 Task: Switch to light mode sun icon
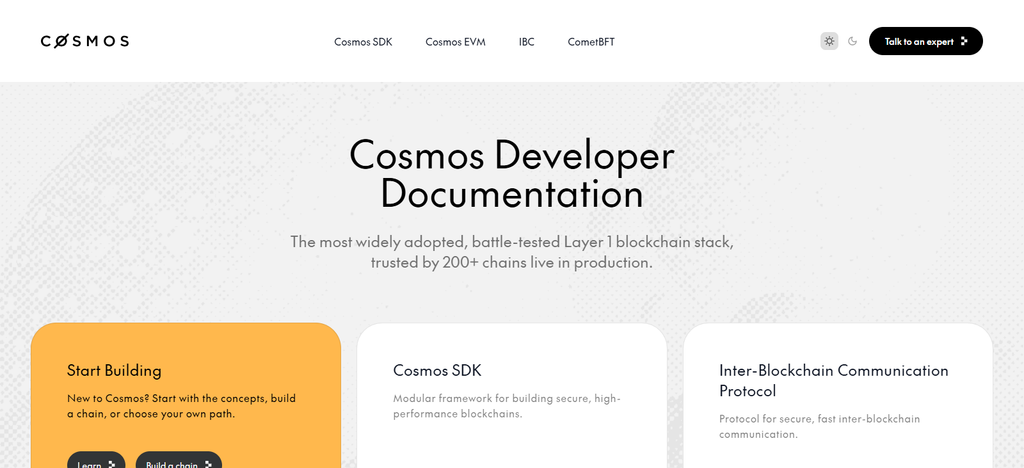click(x=829, y=41)
